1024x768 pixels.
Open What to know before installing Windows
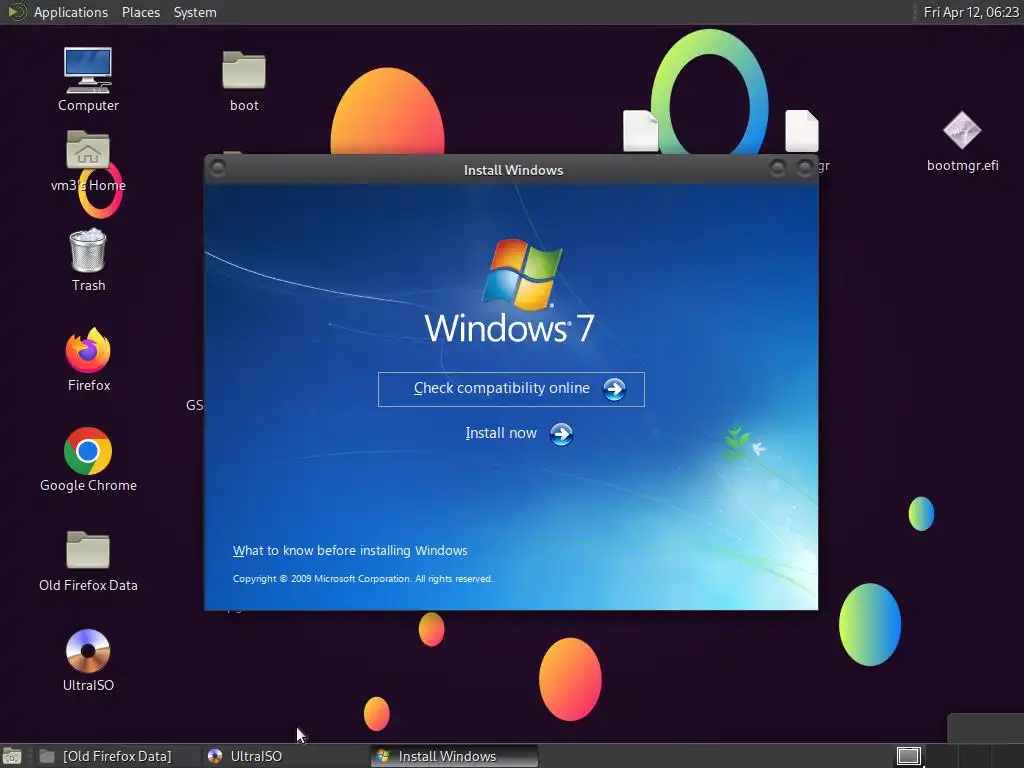click(350, 551)
